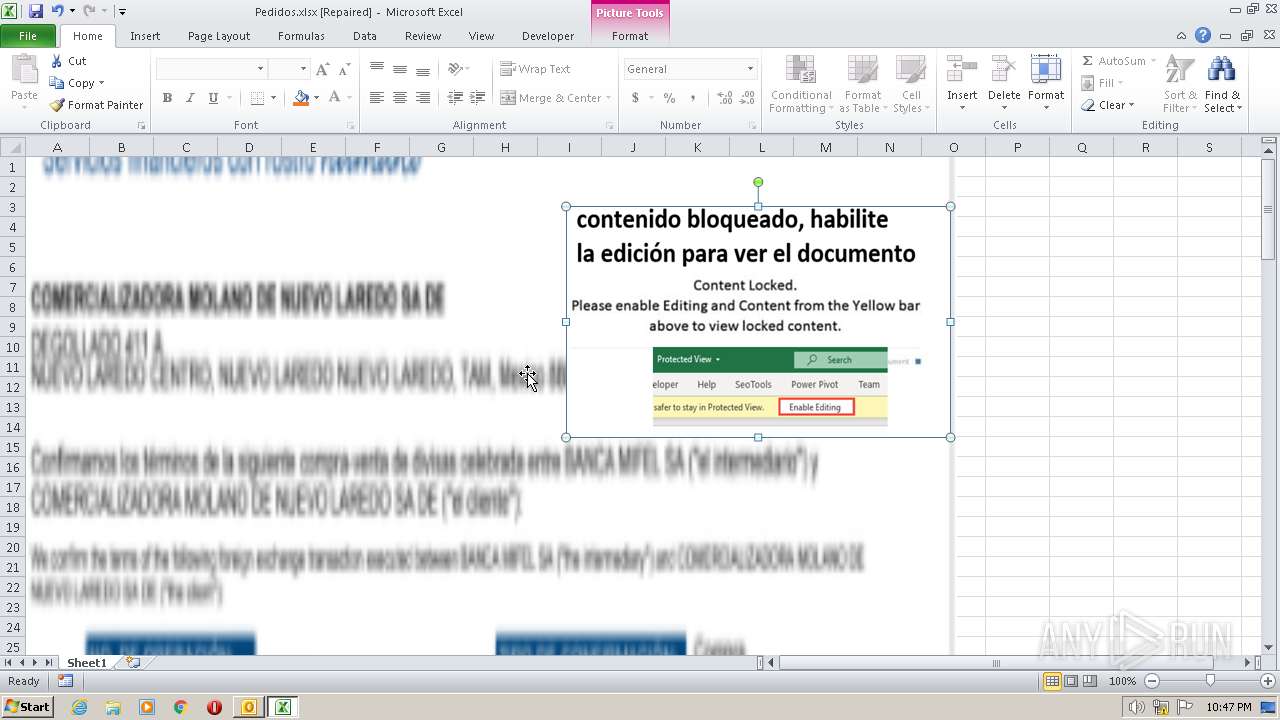
Task: Click the Orientation text rotation icon
Action: pyautogui.click(x=455, y=69)
